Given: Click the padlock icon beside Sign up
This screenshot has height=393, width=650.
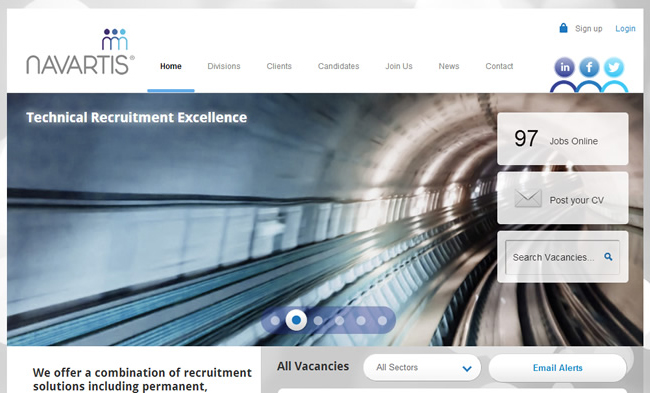Looking at the screenshot, I should click(x=563, y=28).
